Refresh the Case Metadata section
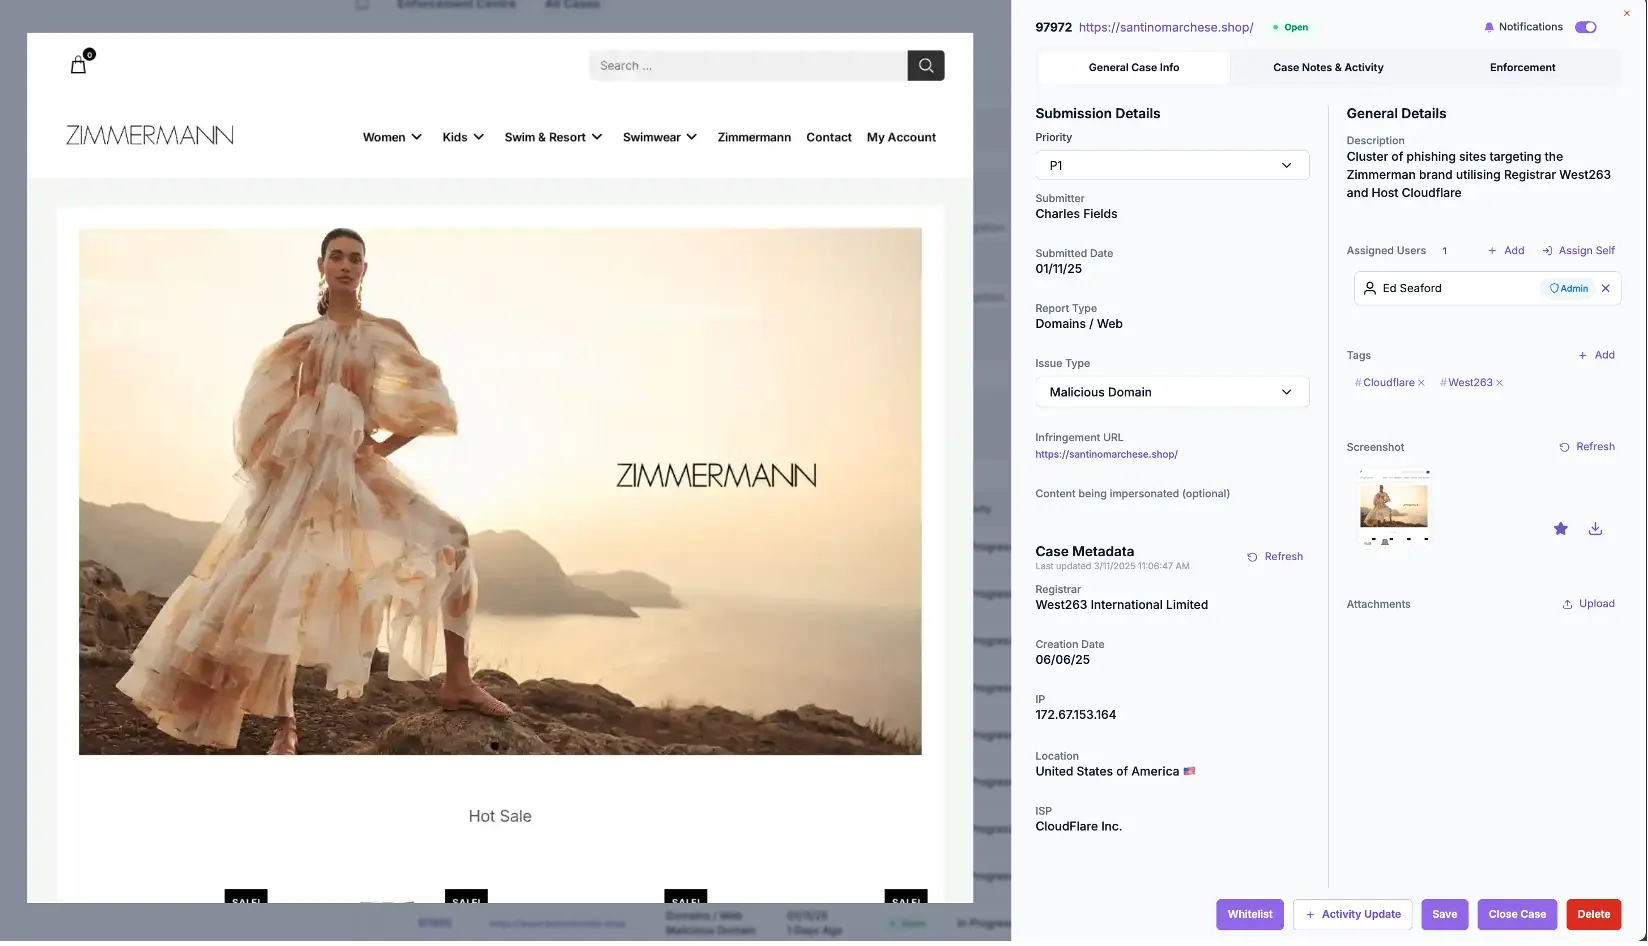Viewport: 1648px width, 946px height. [1275, 557]
